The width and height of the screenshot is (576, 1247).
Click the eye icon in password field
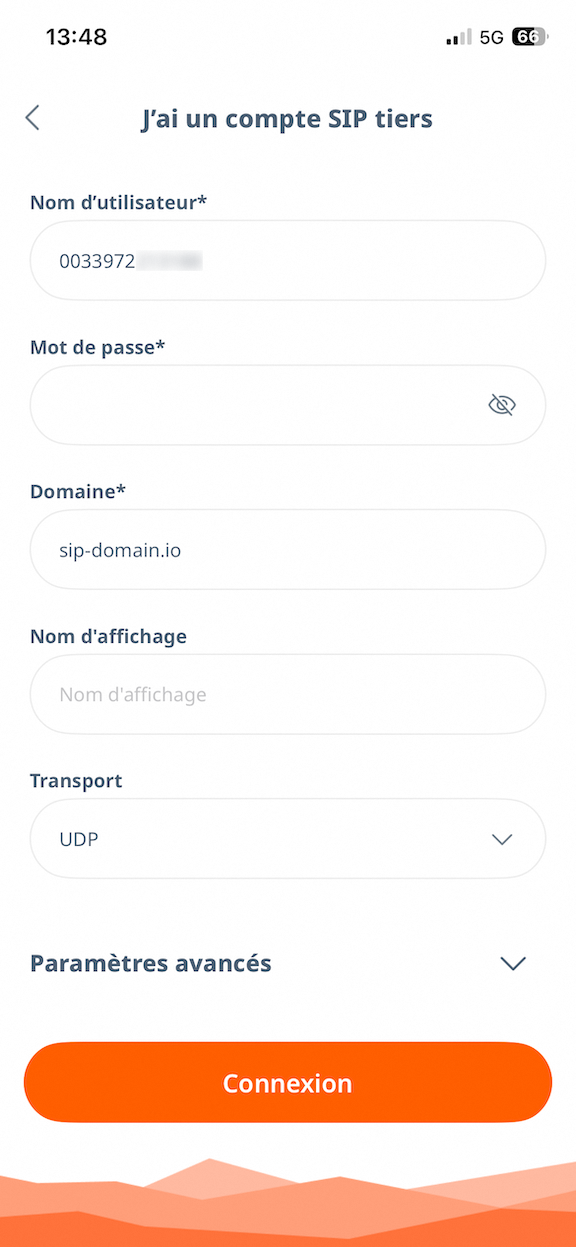[502, 404]
